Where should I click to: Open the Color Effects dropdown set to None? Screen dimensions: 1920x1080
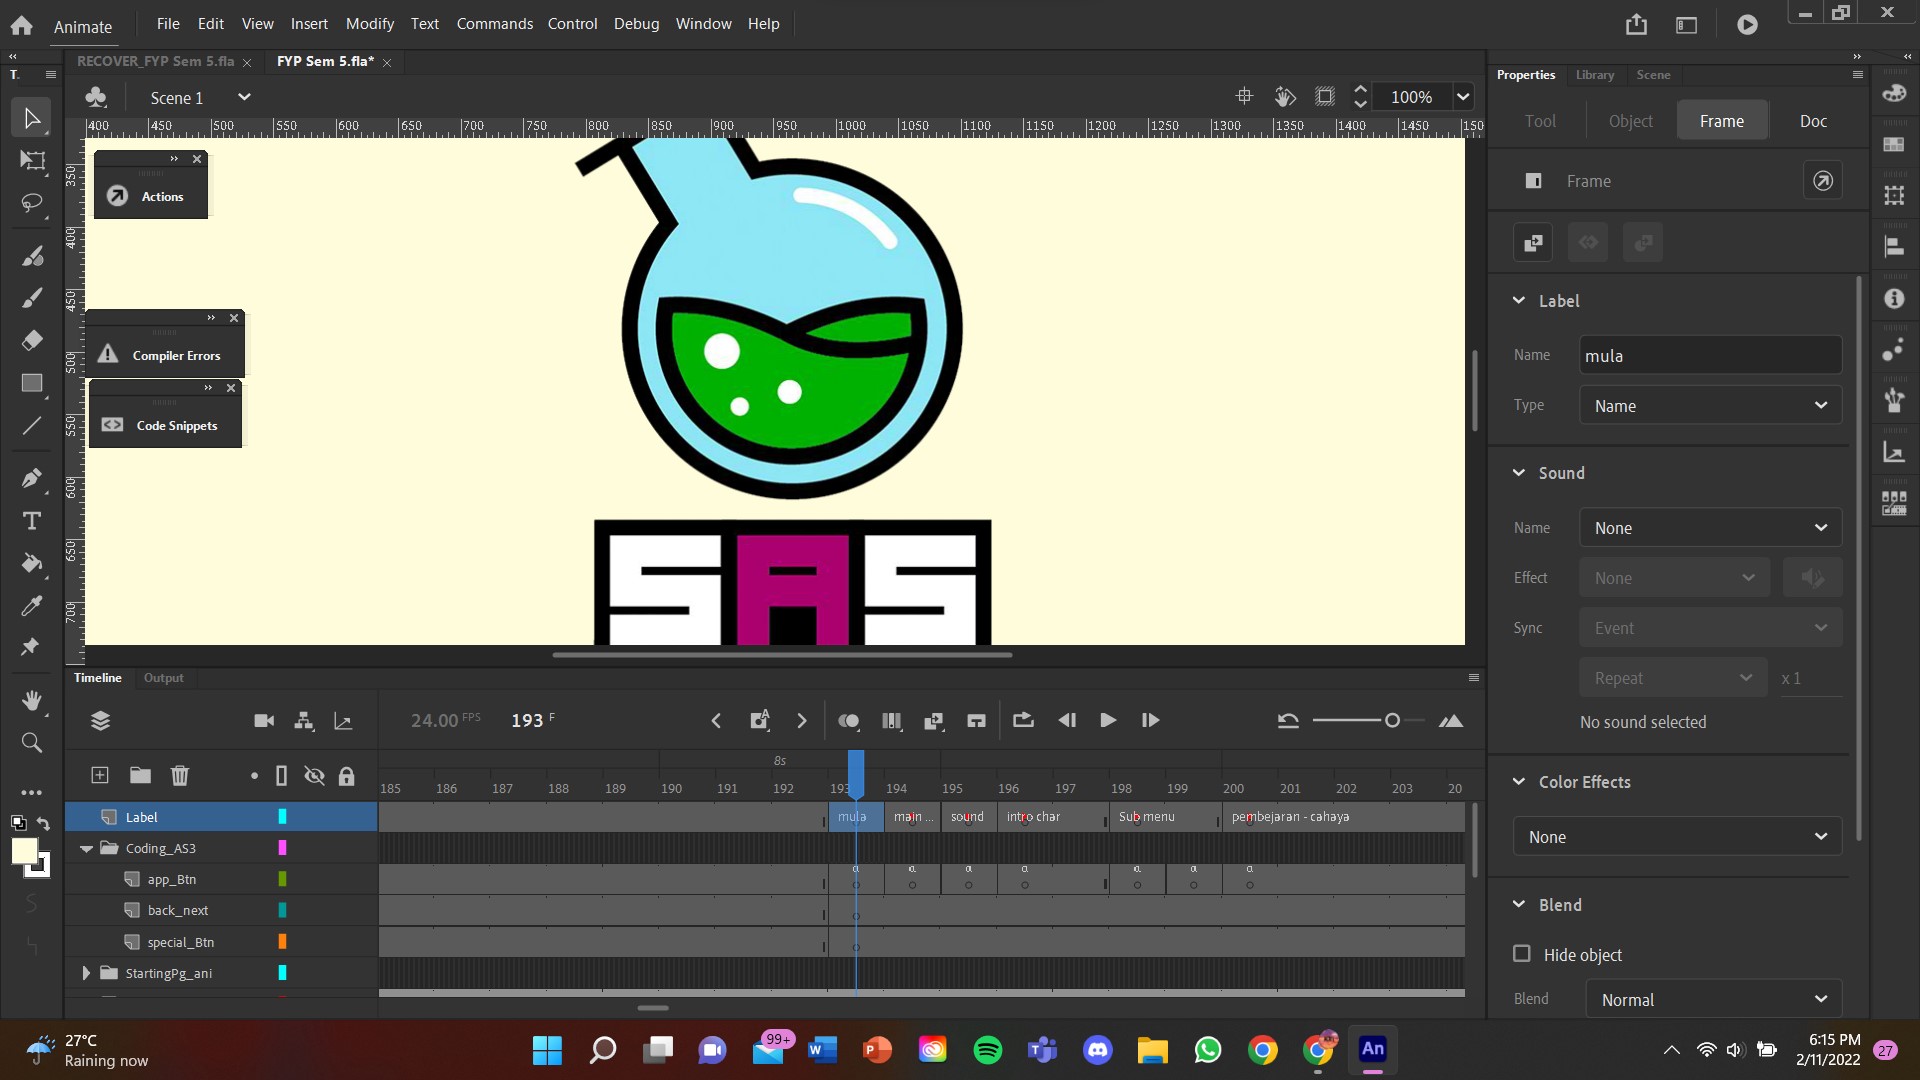[x=1676, y=836]
